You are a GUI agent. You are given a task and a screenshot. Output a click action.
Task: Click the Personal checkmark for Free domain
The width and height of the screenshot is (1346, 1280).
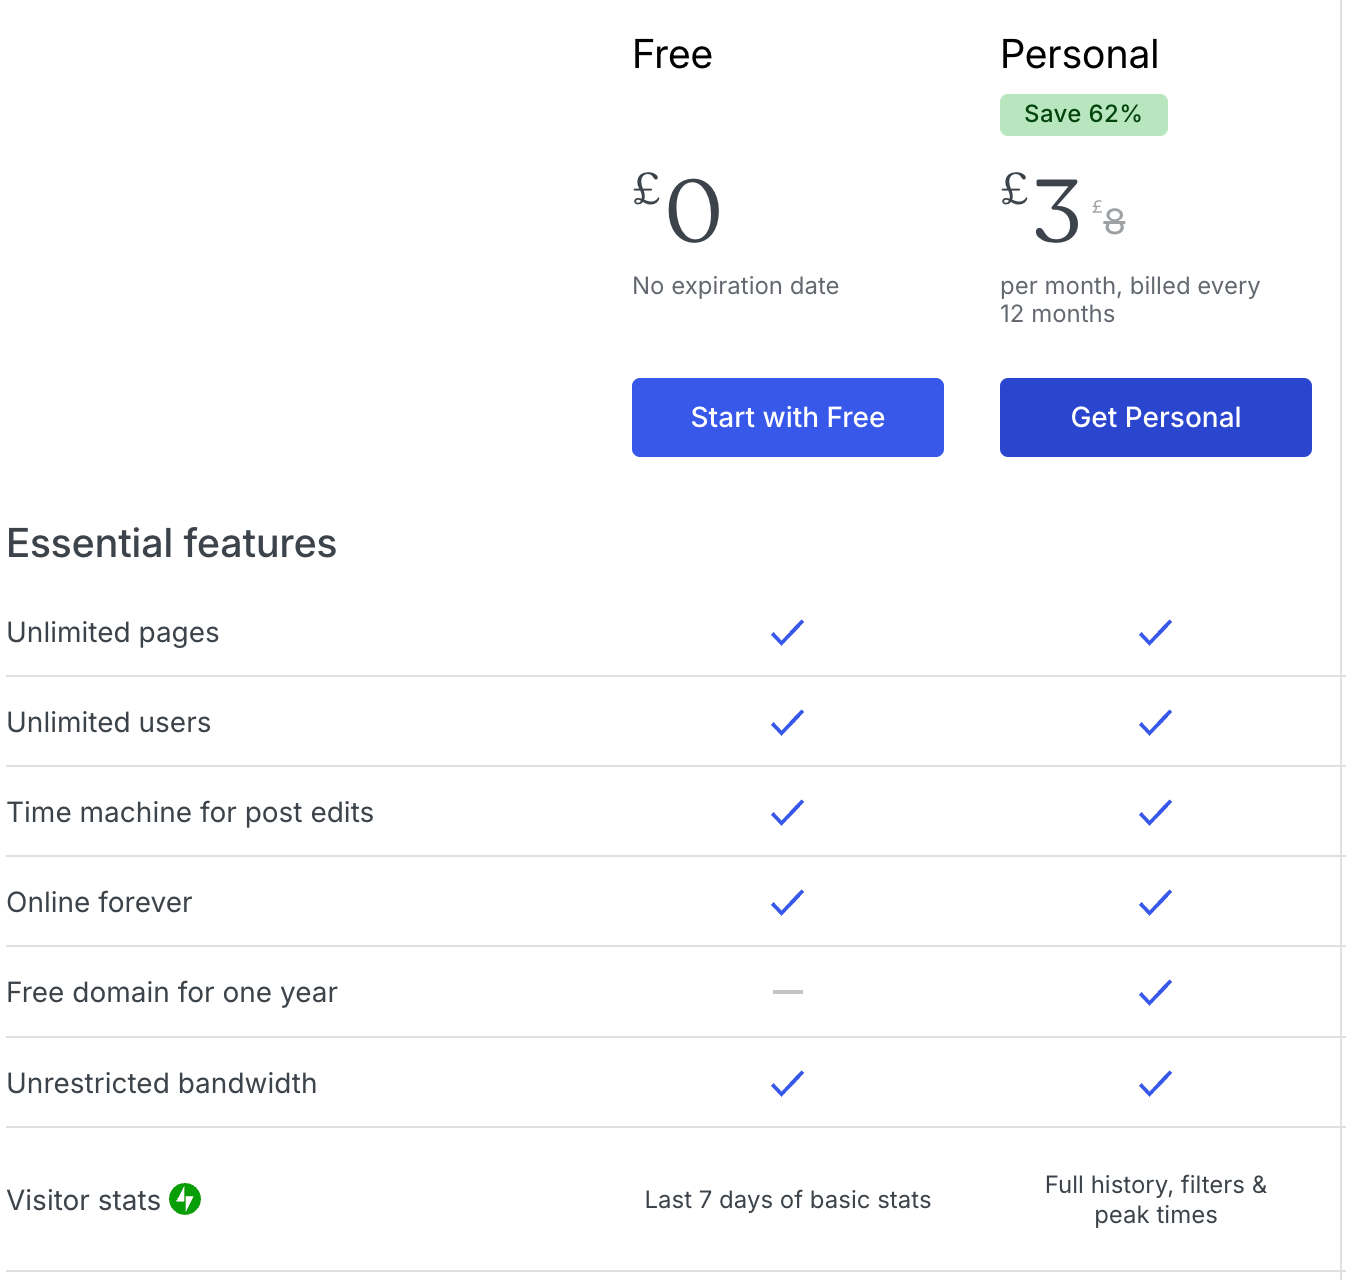click(x=1156, y=992)
